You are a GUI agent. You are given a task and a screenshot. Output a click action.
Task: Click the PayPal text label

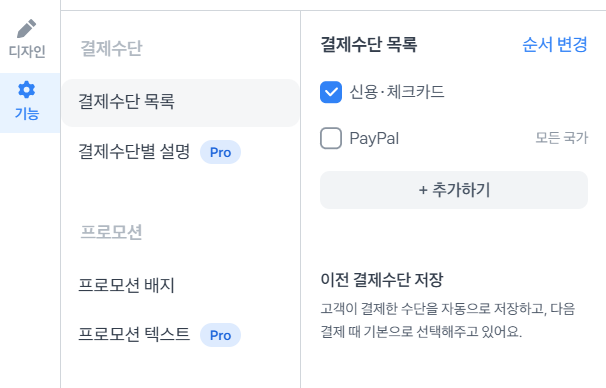click(x=374, y=138)
